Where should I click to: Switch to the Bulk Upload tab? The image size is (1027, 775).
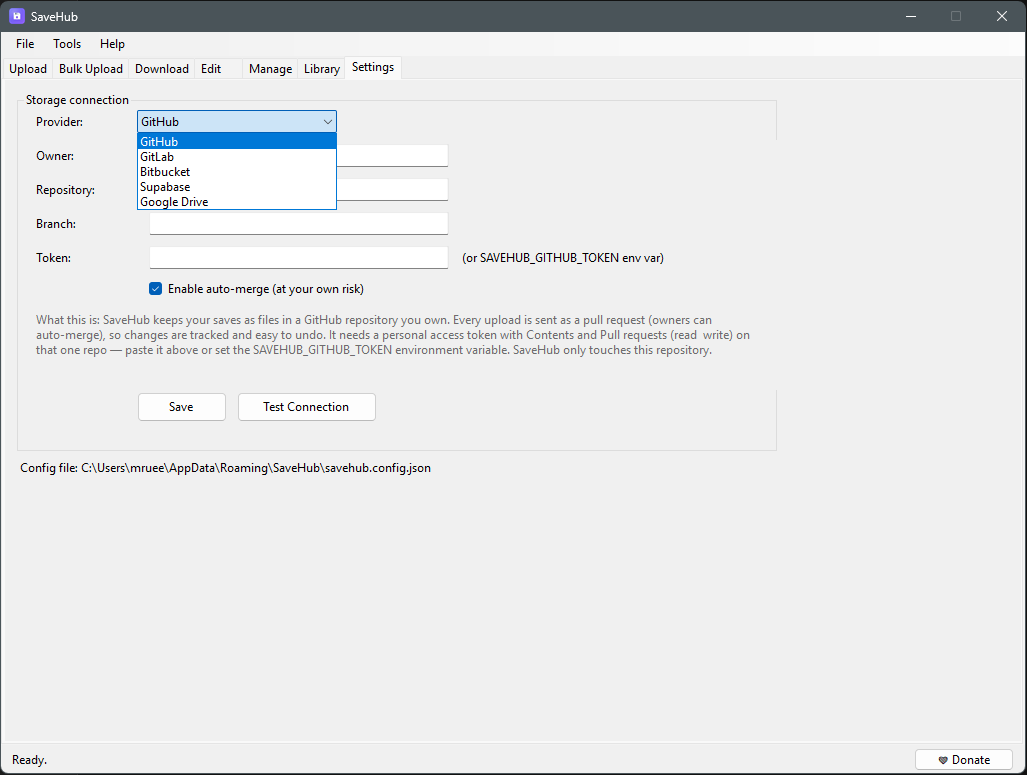pos(90,69)
